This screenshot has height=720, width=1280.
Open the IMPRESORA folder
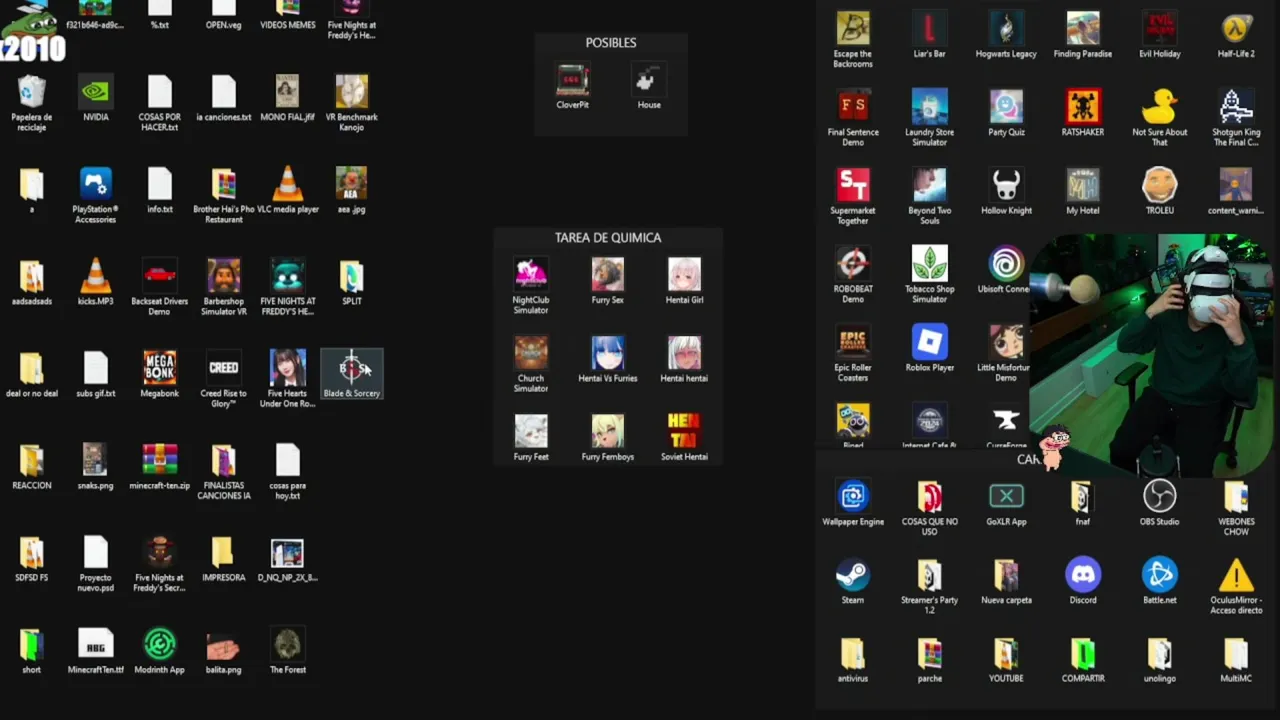224,552
